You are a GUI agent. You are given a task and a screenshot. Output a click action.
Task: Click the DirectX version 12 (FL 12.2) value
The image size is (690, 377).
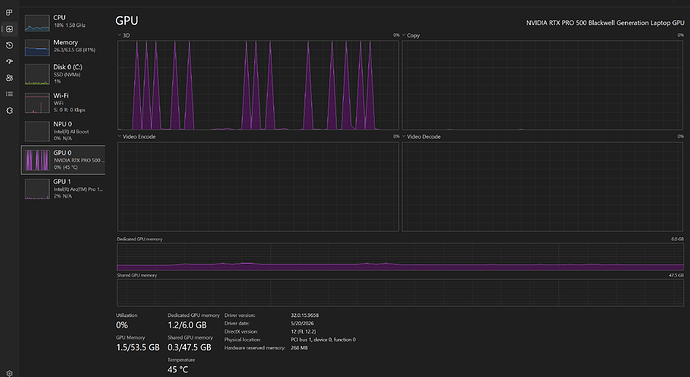[x=303, y=332]
